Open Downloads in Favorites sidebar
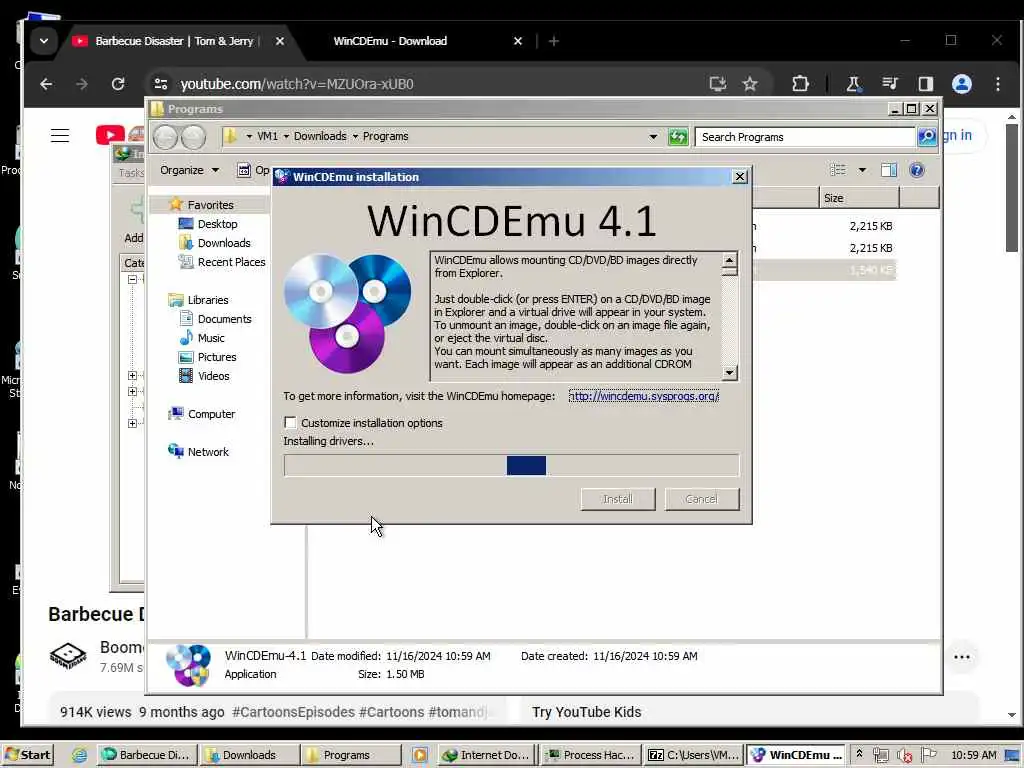 (x=224, y=243)
